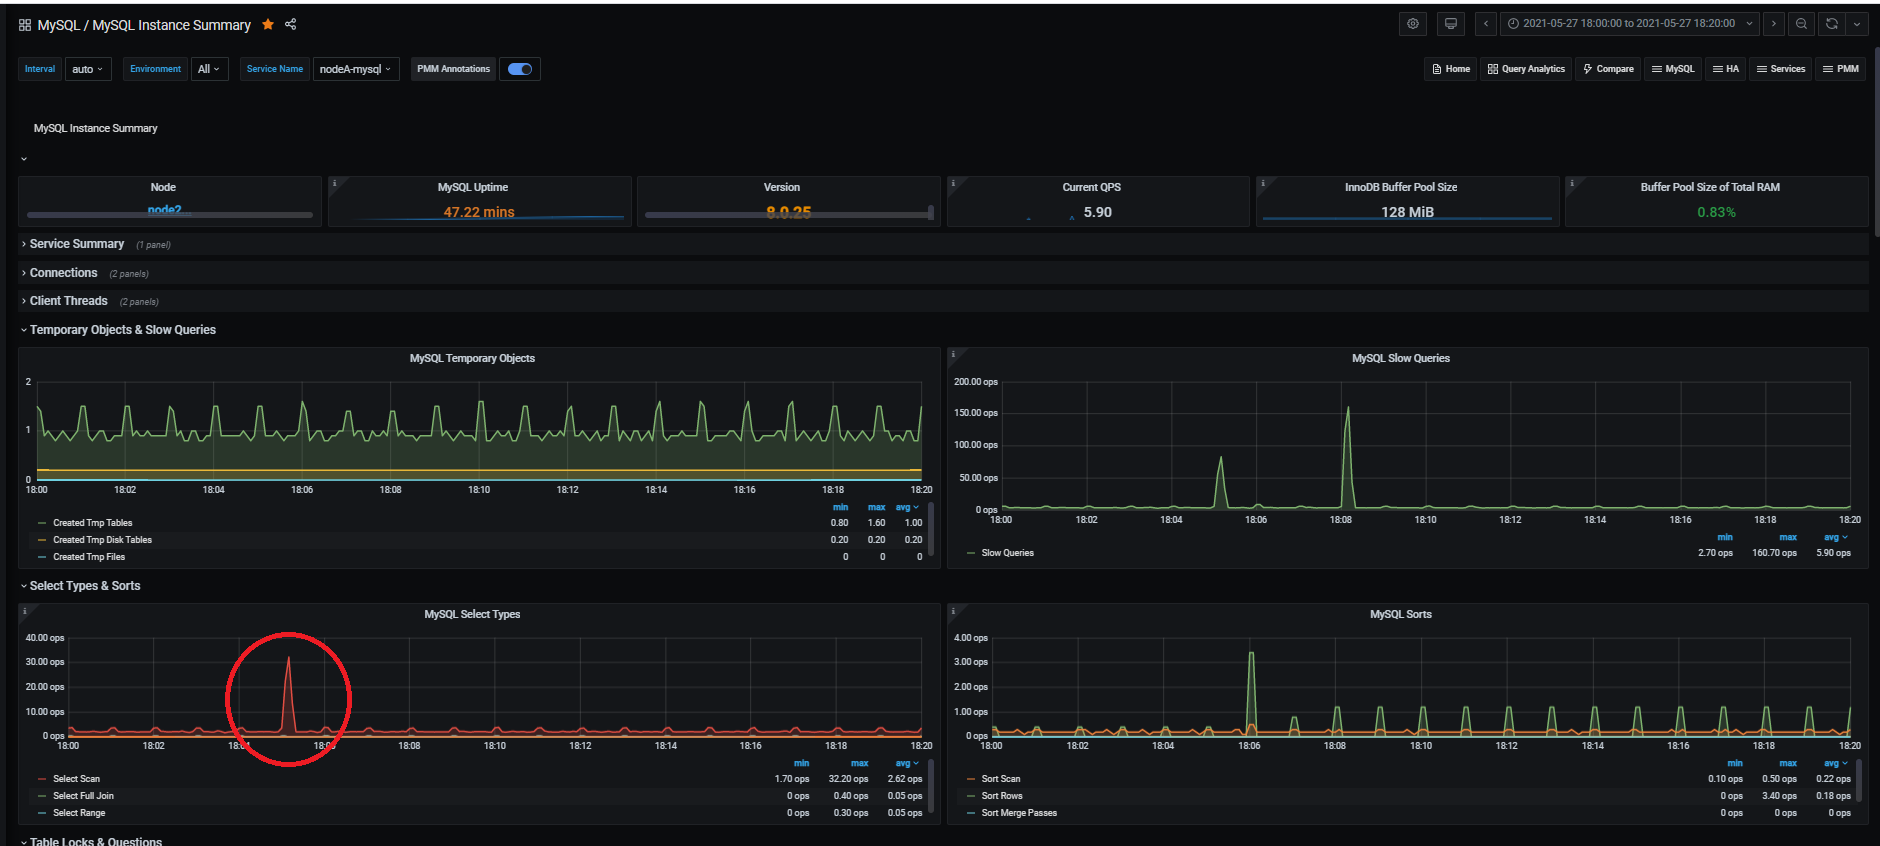This screenshot has width=1880, height=846.
Task: Open dashboard settings gear
Action: [1413, 24]
